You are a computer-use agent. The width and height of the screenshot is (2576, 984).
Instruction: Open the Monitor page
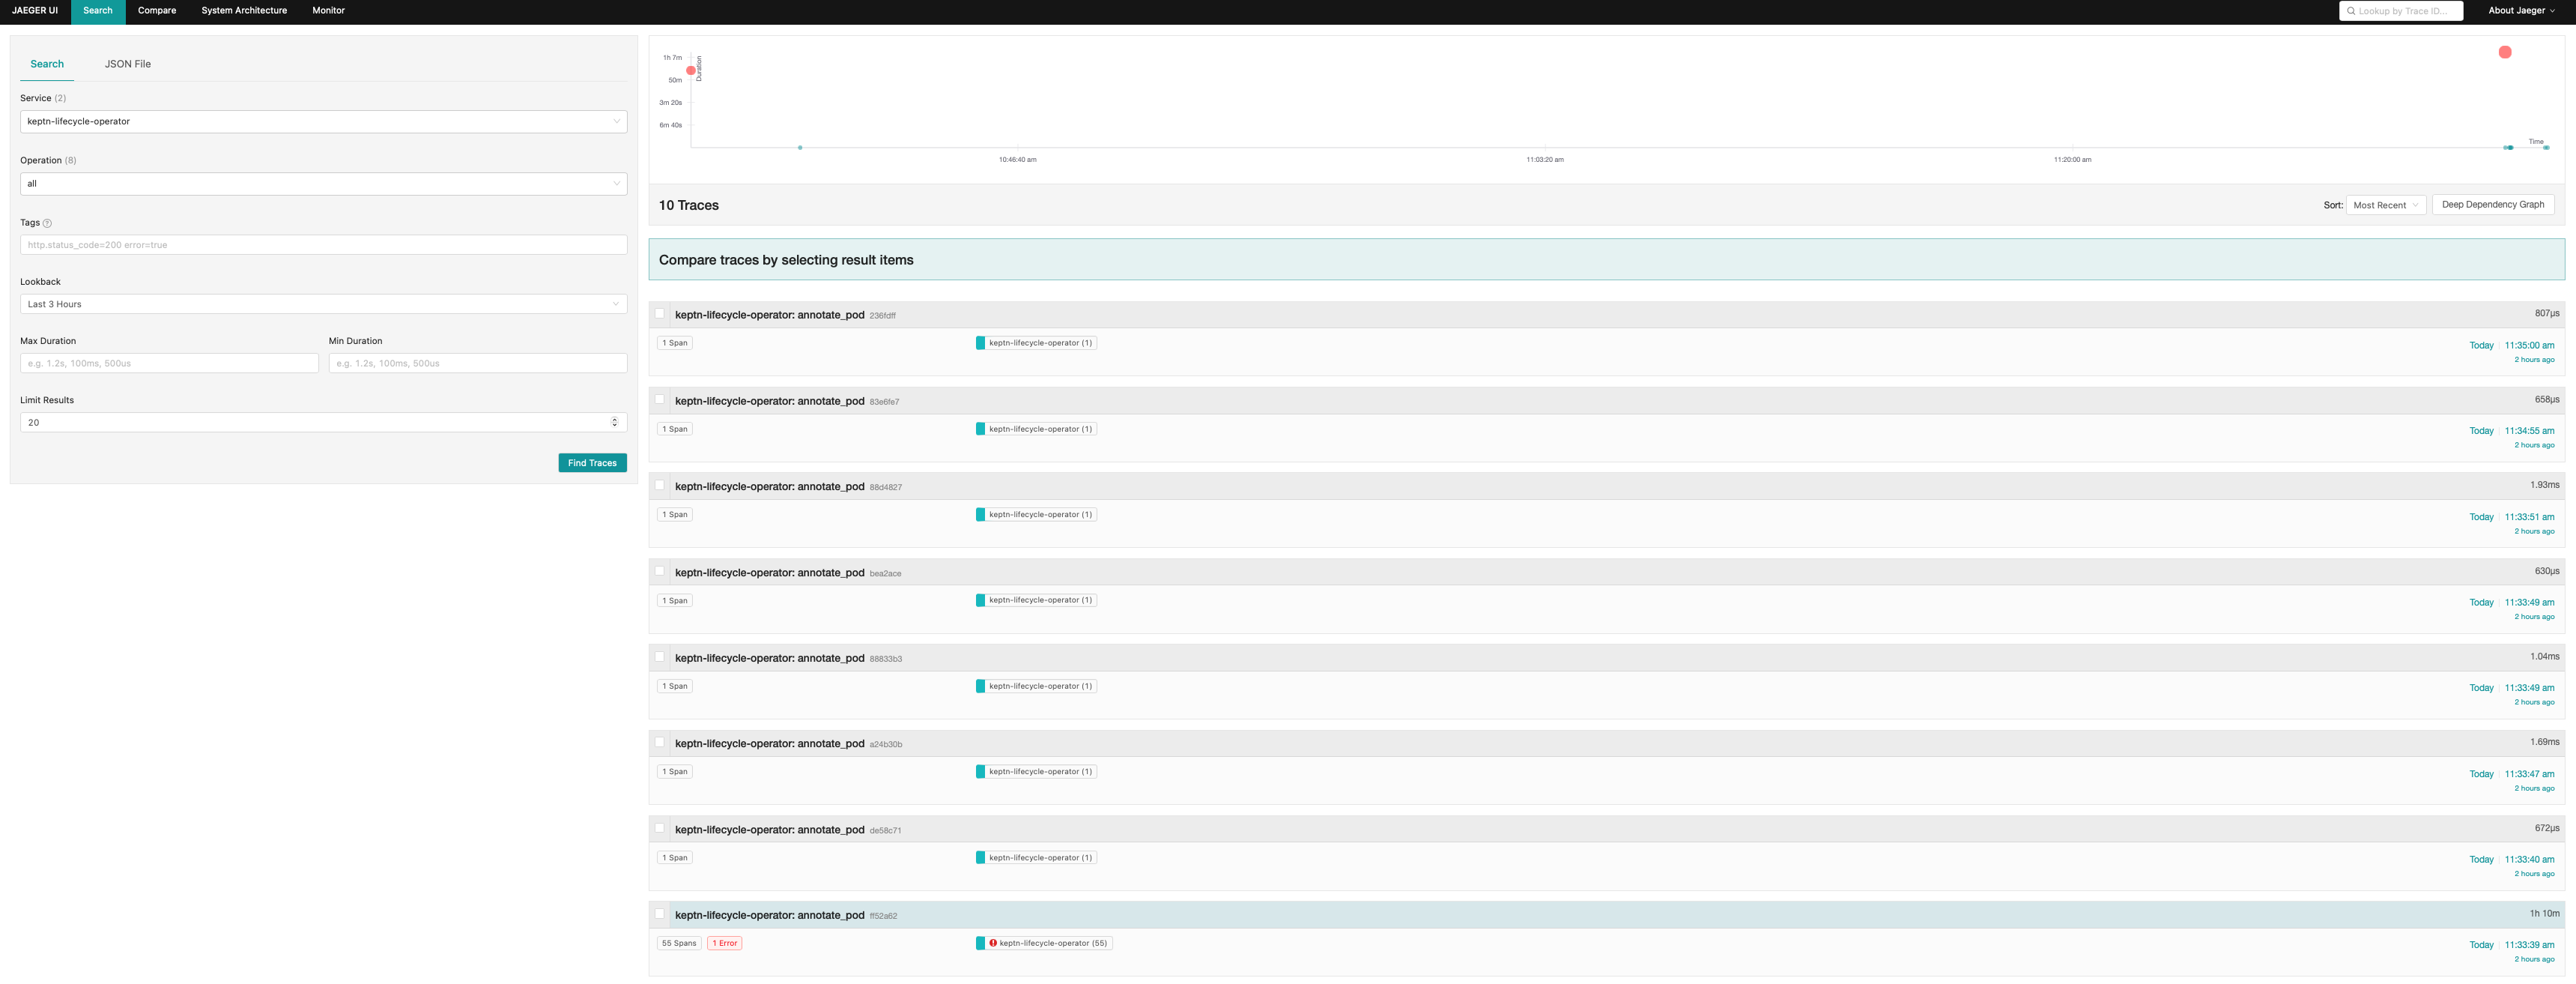[328, 11]
